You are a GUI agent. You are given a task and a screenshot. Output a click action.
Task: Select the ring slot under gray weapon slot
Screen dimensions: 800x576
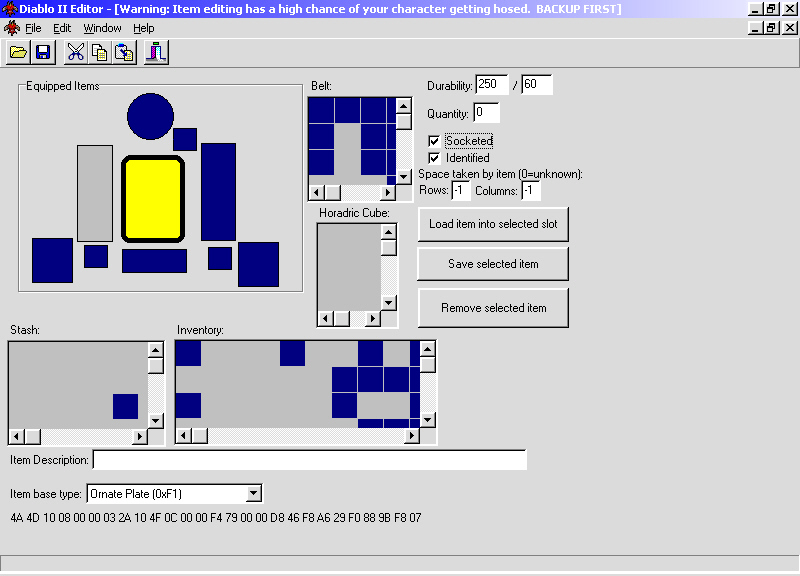coord(96,257)
